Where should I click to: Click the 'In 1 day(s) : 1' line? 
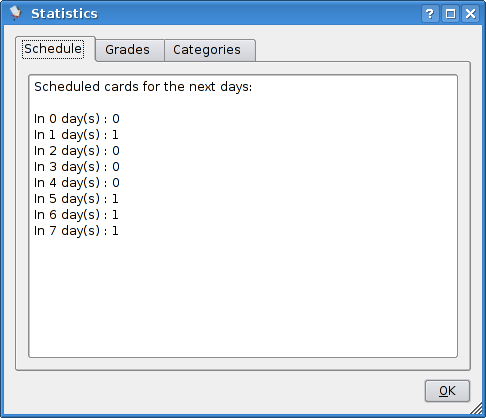point(76,135)
